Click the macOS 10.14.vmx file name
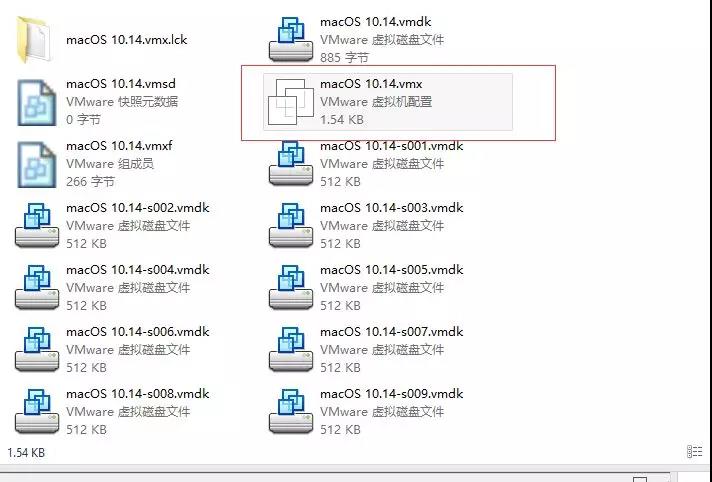Viewport: 712px width, 482px height. (x=371, y=84)
